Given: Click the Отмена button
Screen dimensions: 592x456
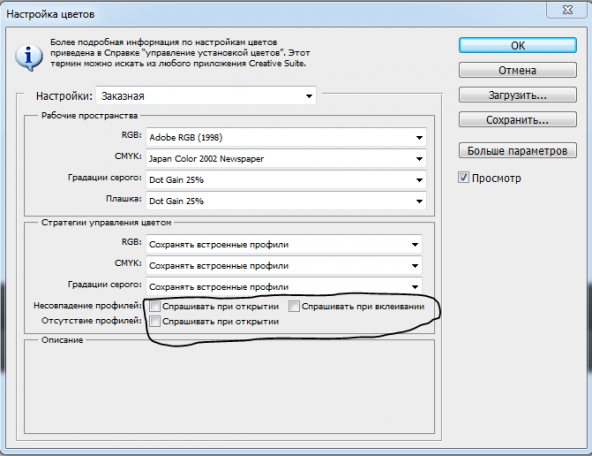Looking at the screenshot, I should 518,70.
